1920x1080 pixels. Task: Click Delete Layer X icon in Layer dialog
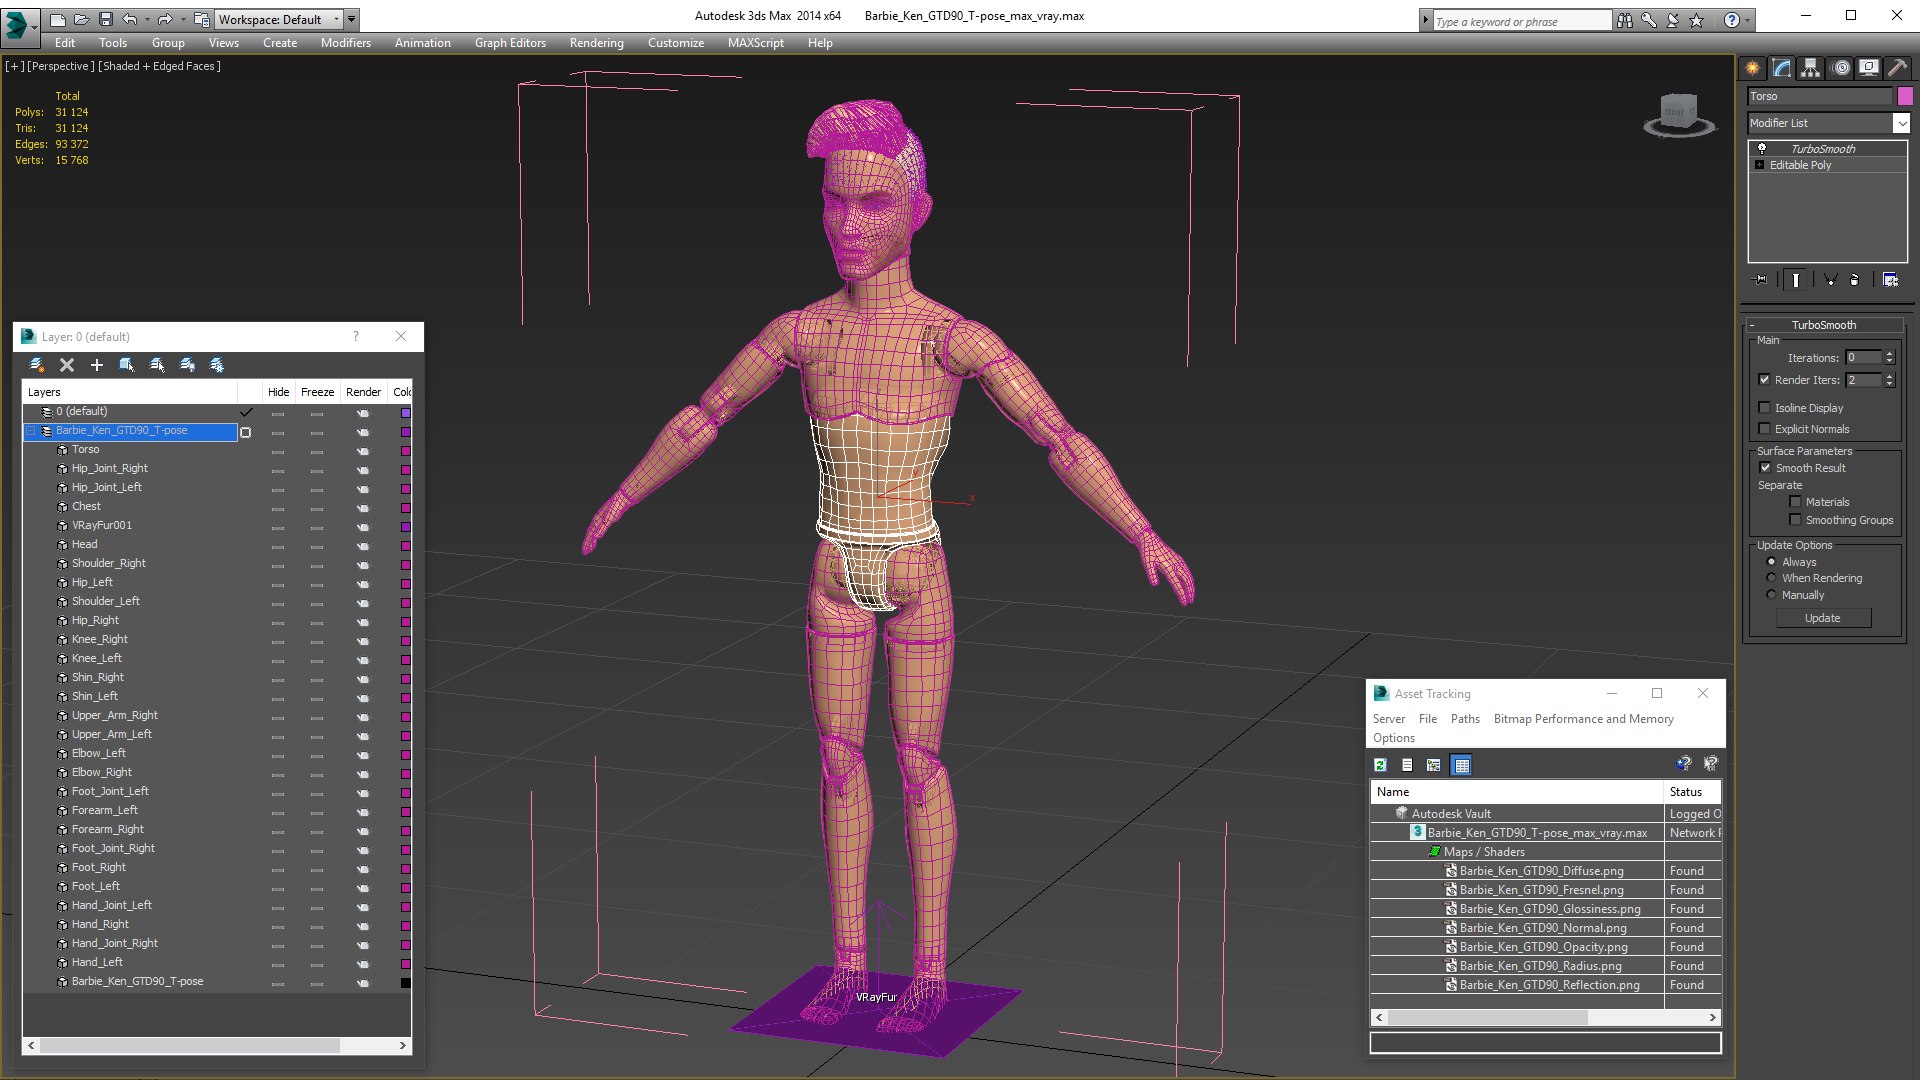[67, 365]
